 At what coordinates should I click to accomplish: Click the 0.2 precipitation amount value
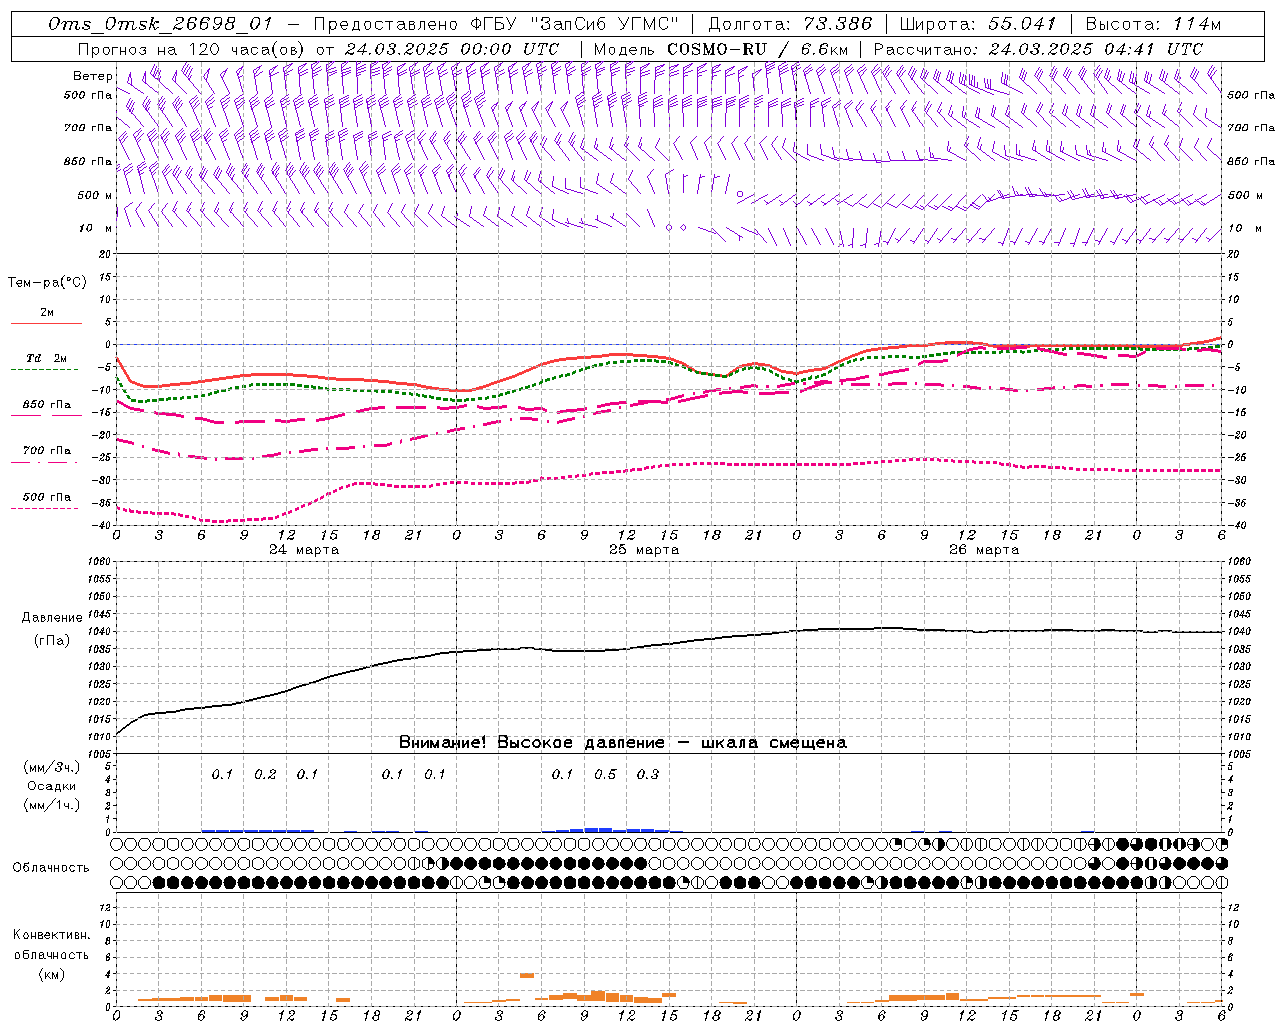click(x=265, y=774)
